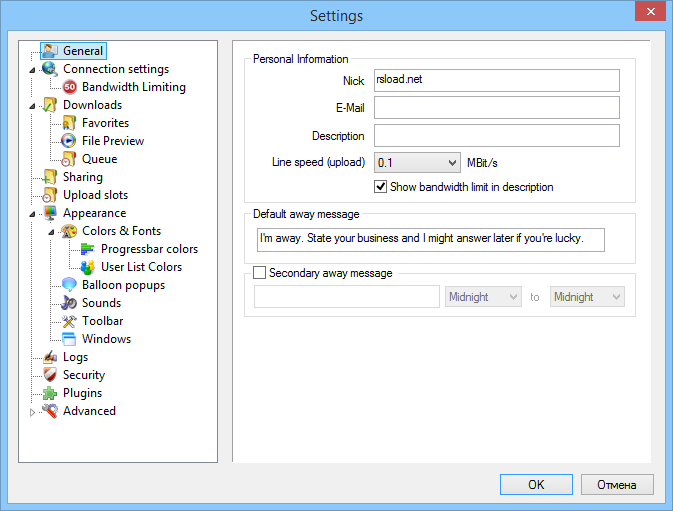Click the E-Mail input field
673x511 pixels.
(x=496, y=107)
